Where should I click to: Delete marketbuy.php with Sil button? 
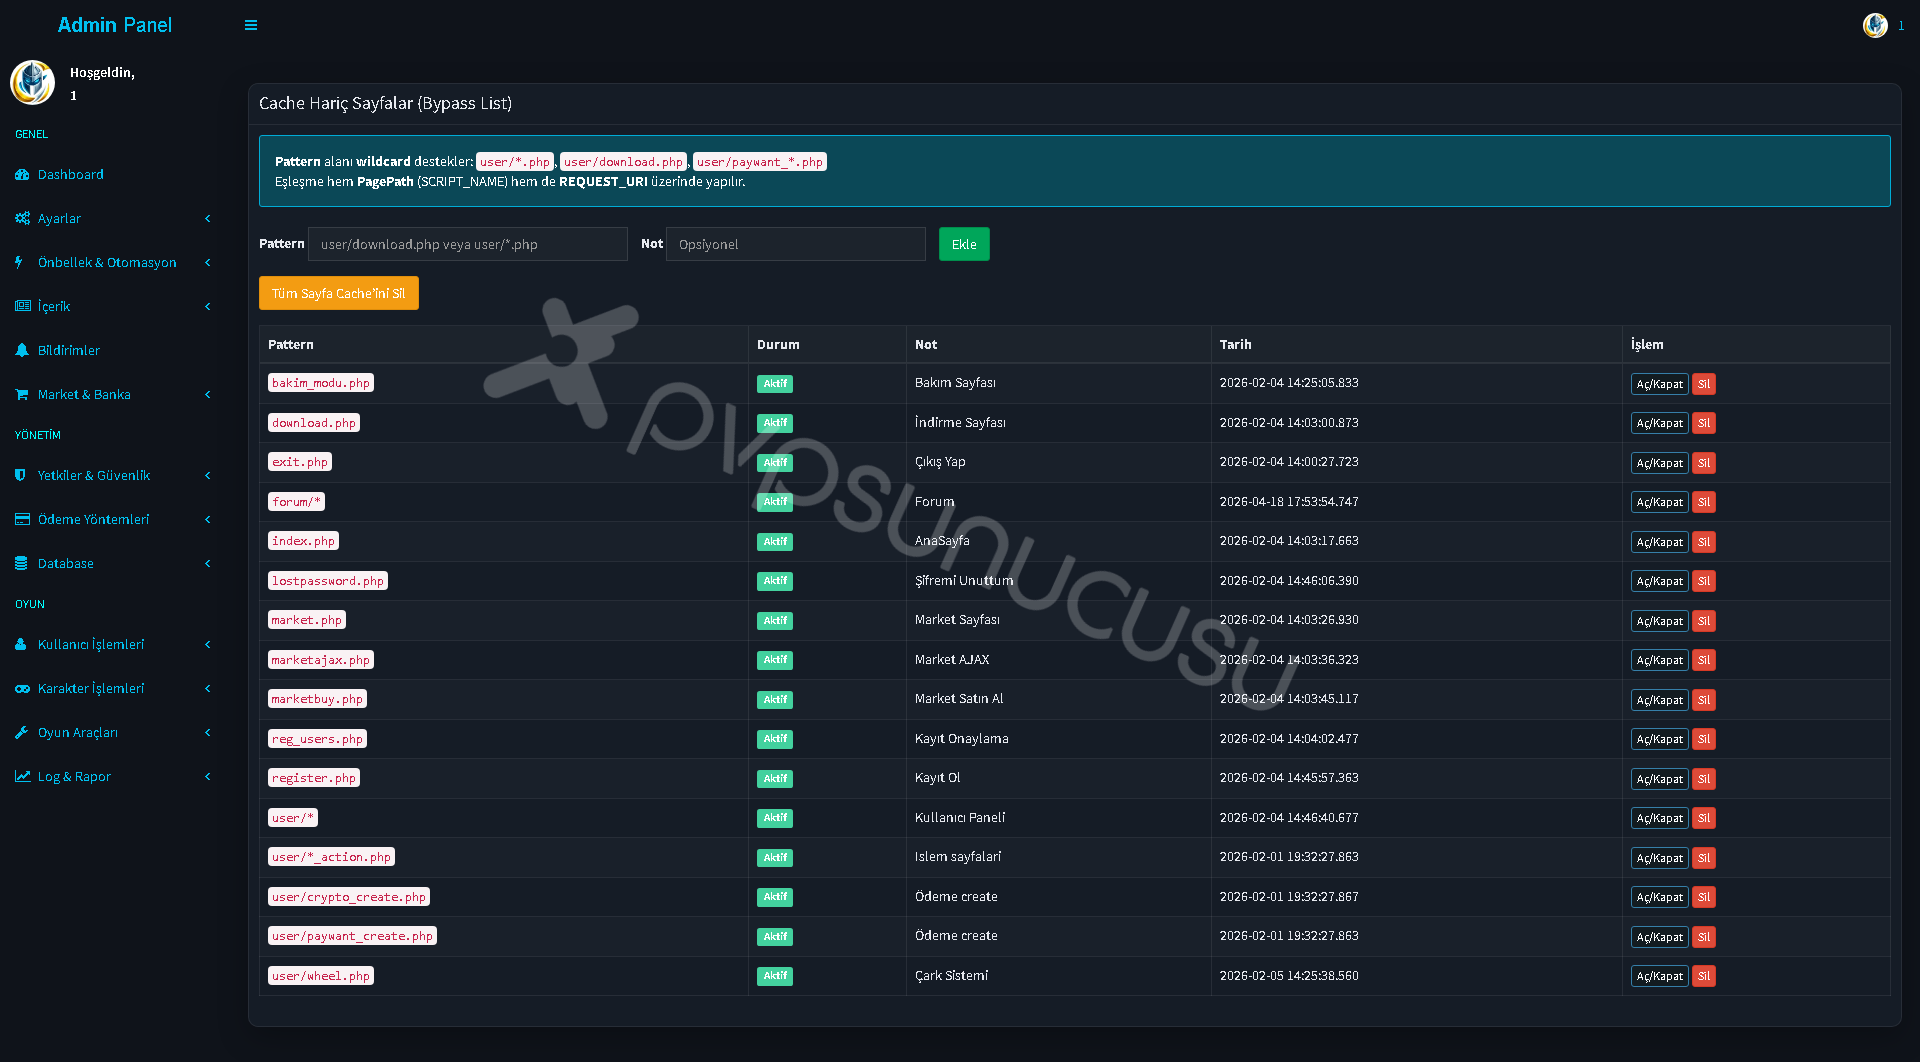coord(1704,700)
